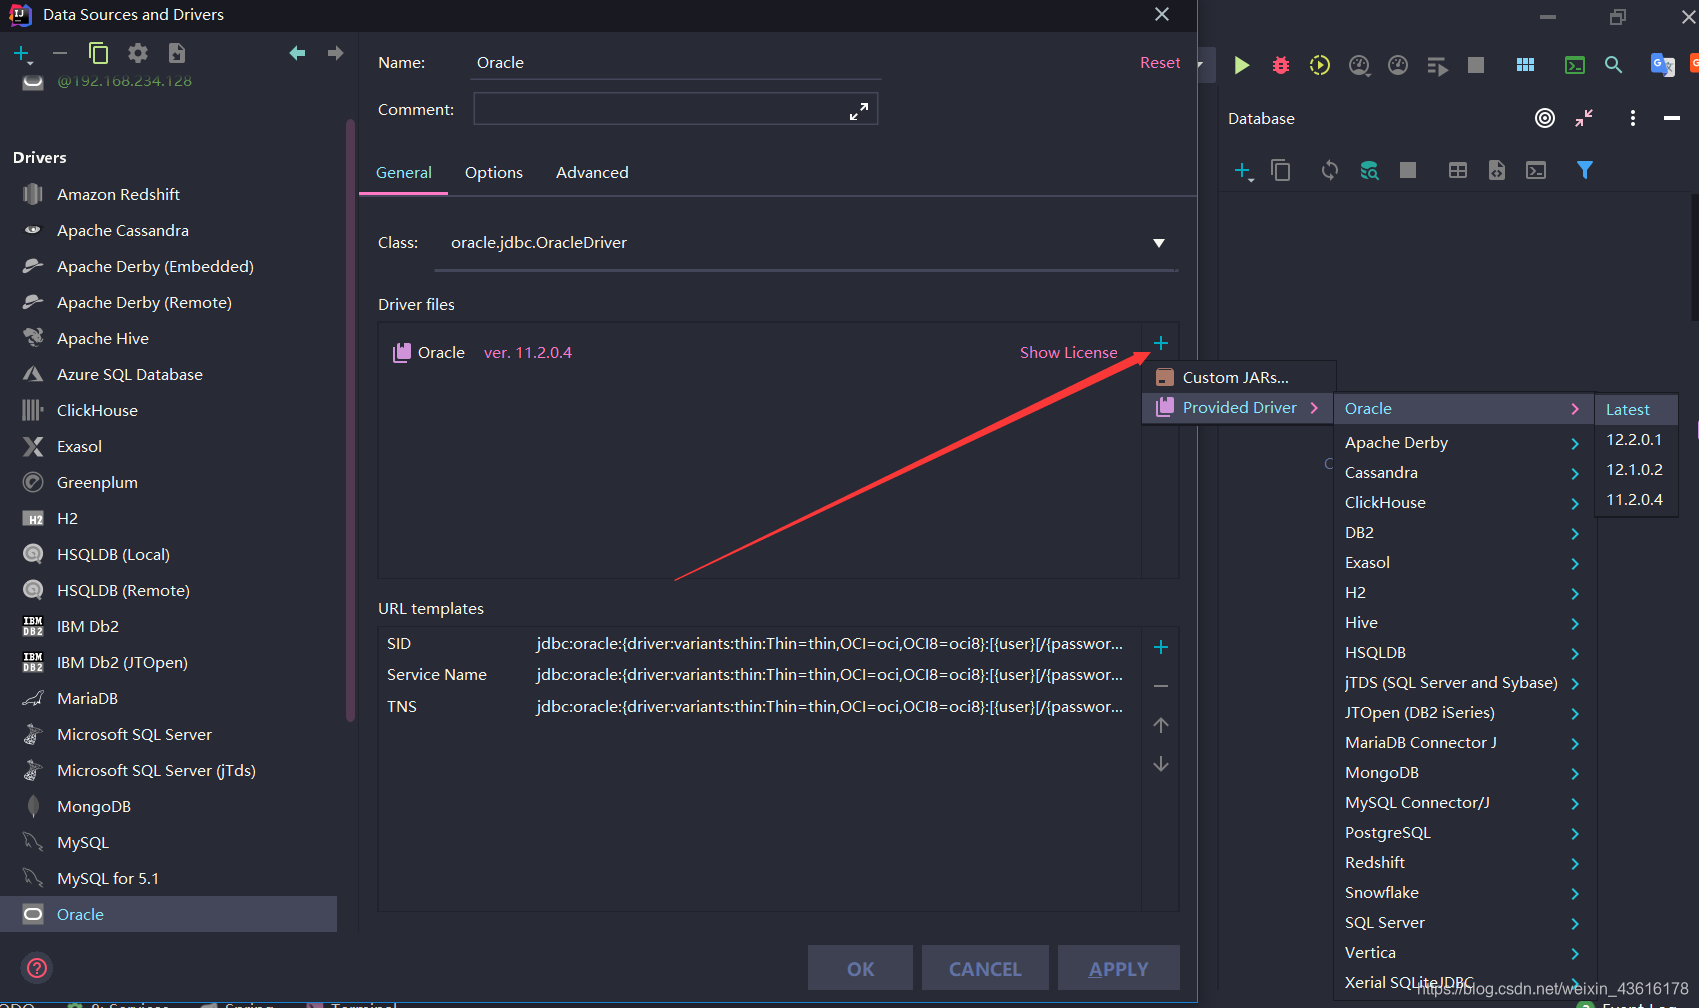Expand the PostgreSQL driver submenu
Viewport: 1699px width, 1008px height.
point(1464,833)
